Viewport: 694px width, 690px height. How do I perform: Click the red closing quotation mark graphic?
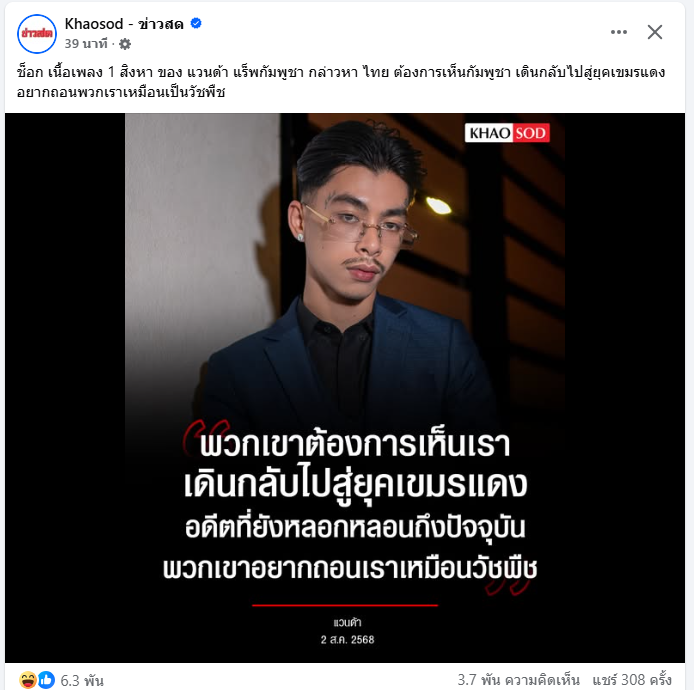pos(507,585)
